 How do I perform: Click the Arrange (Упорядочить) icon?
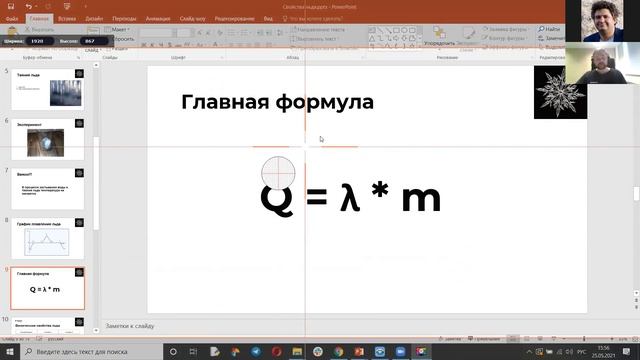439,33
